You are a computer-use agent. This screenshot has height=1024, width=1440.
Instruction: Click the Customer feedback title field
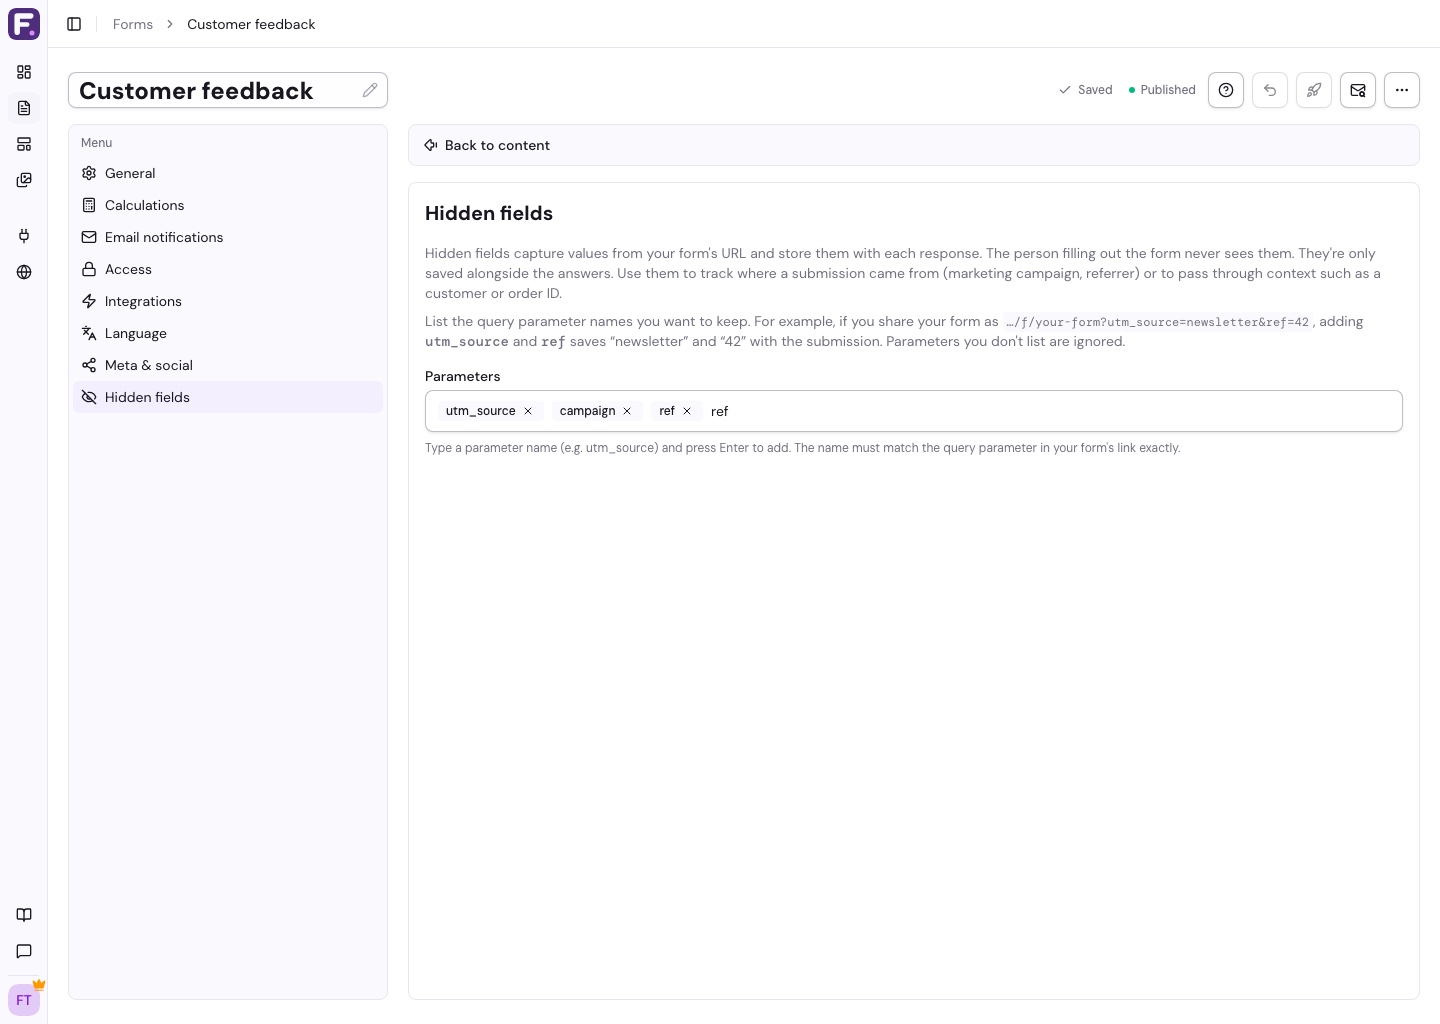[x=228, y=90]
